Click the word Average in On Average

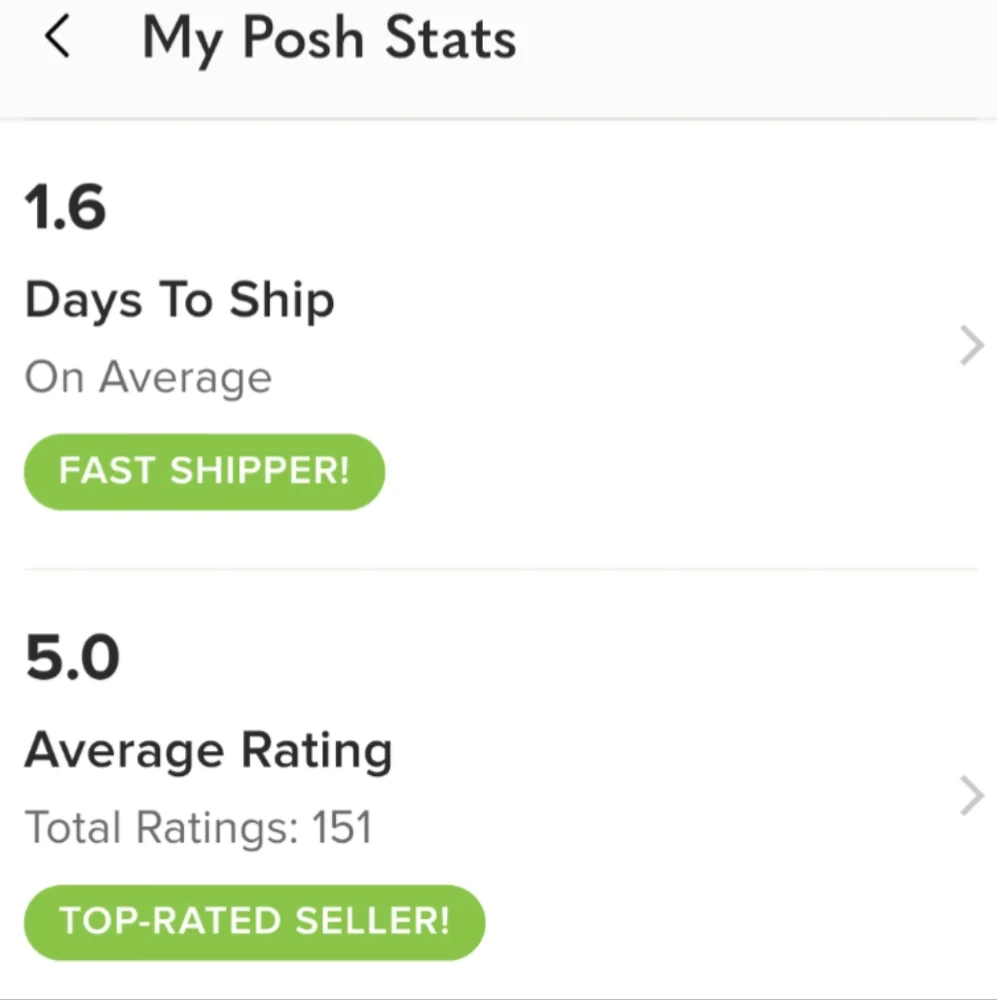click(x=185, y=378)
